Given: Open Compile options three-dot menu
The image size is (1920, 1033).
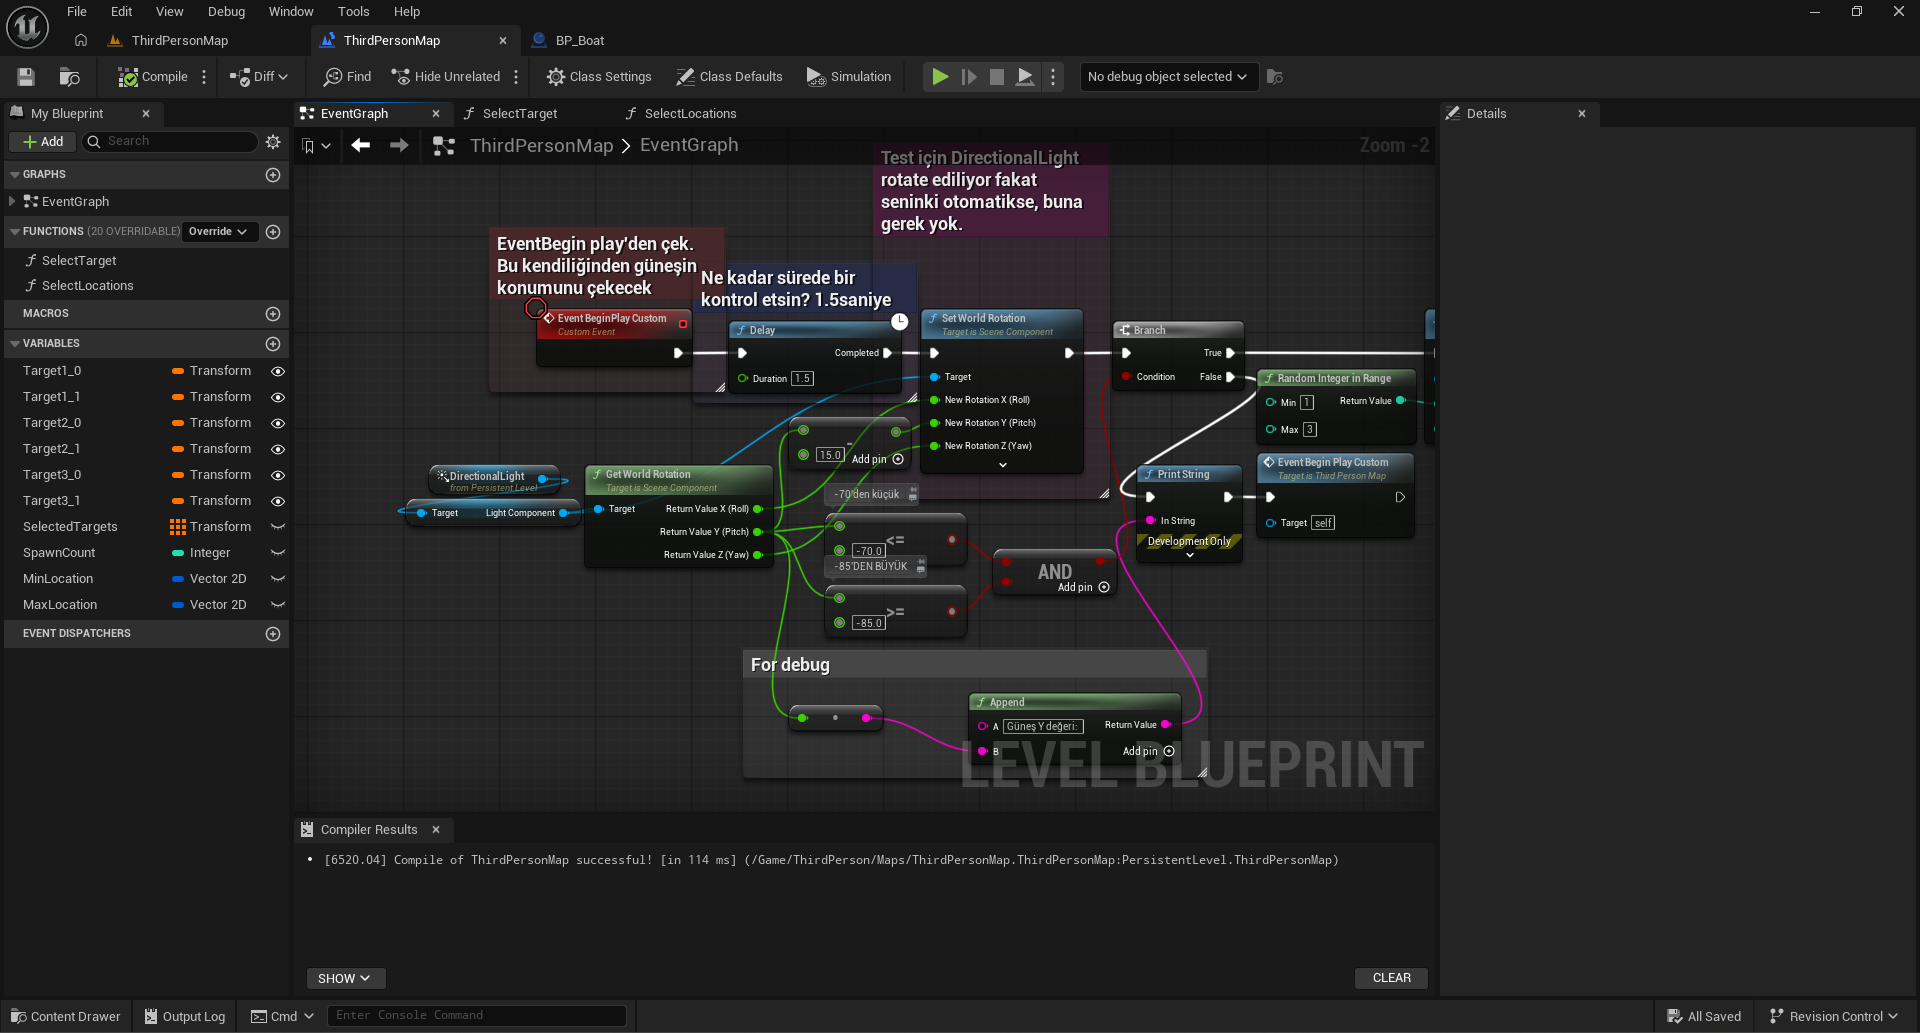Looking at the screenshot, I should (x=204, y=77).
